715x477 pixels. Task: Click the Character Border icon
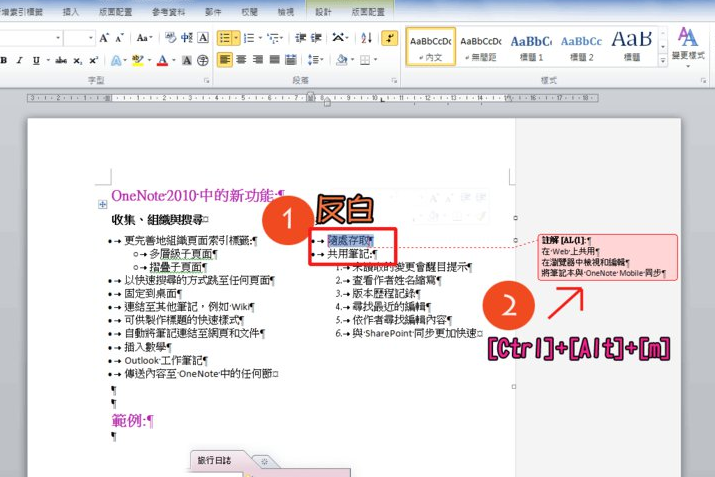pyautogui.click(x=203, y=38)
